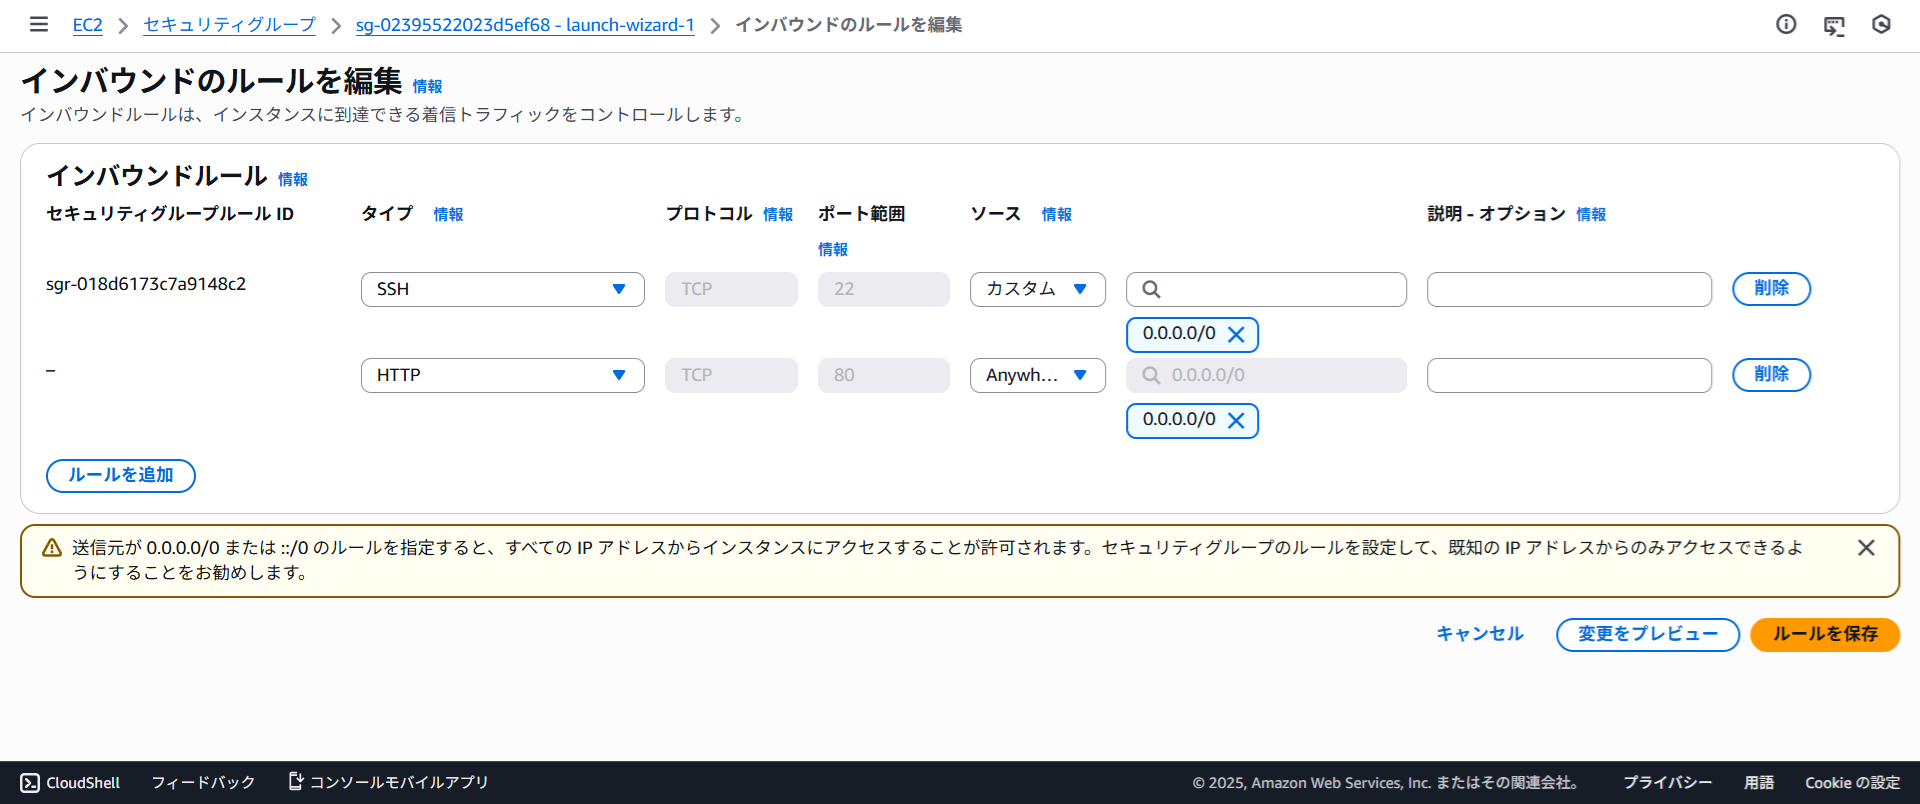The height and width of the screenshot is (804, 1920).
Task: Dismiss the yellow warning banner
Action: (1866, 548)
